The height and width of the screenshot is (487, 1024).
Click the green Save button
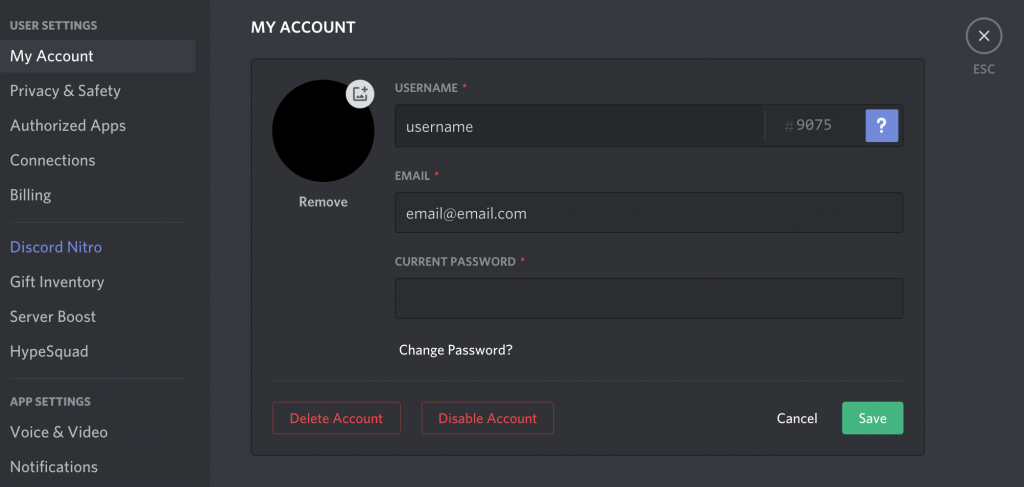[x=872, y=418]
